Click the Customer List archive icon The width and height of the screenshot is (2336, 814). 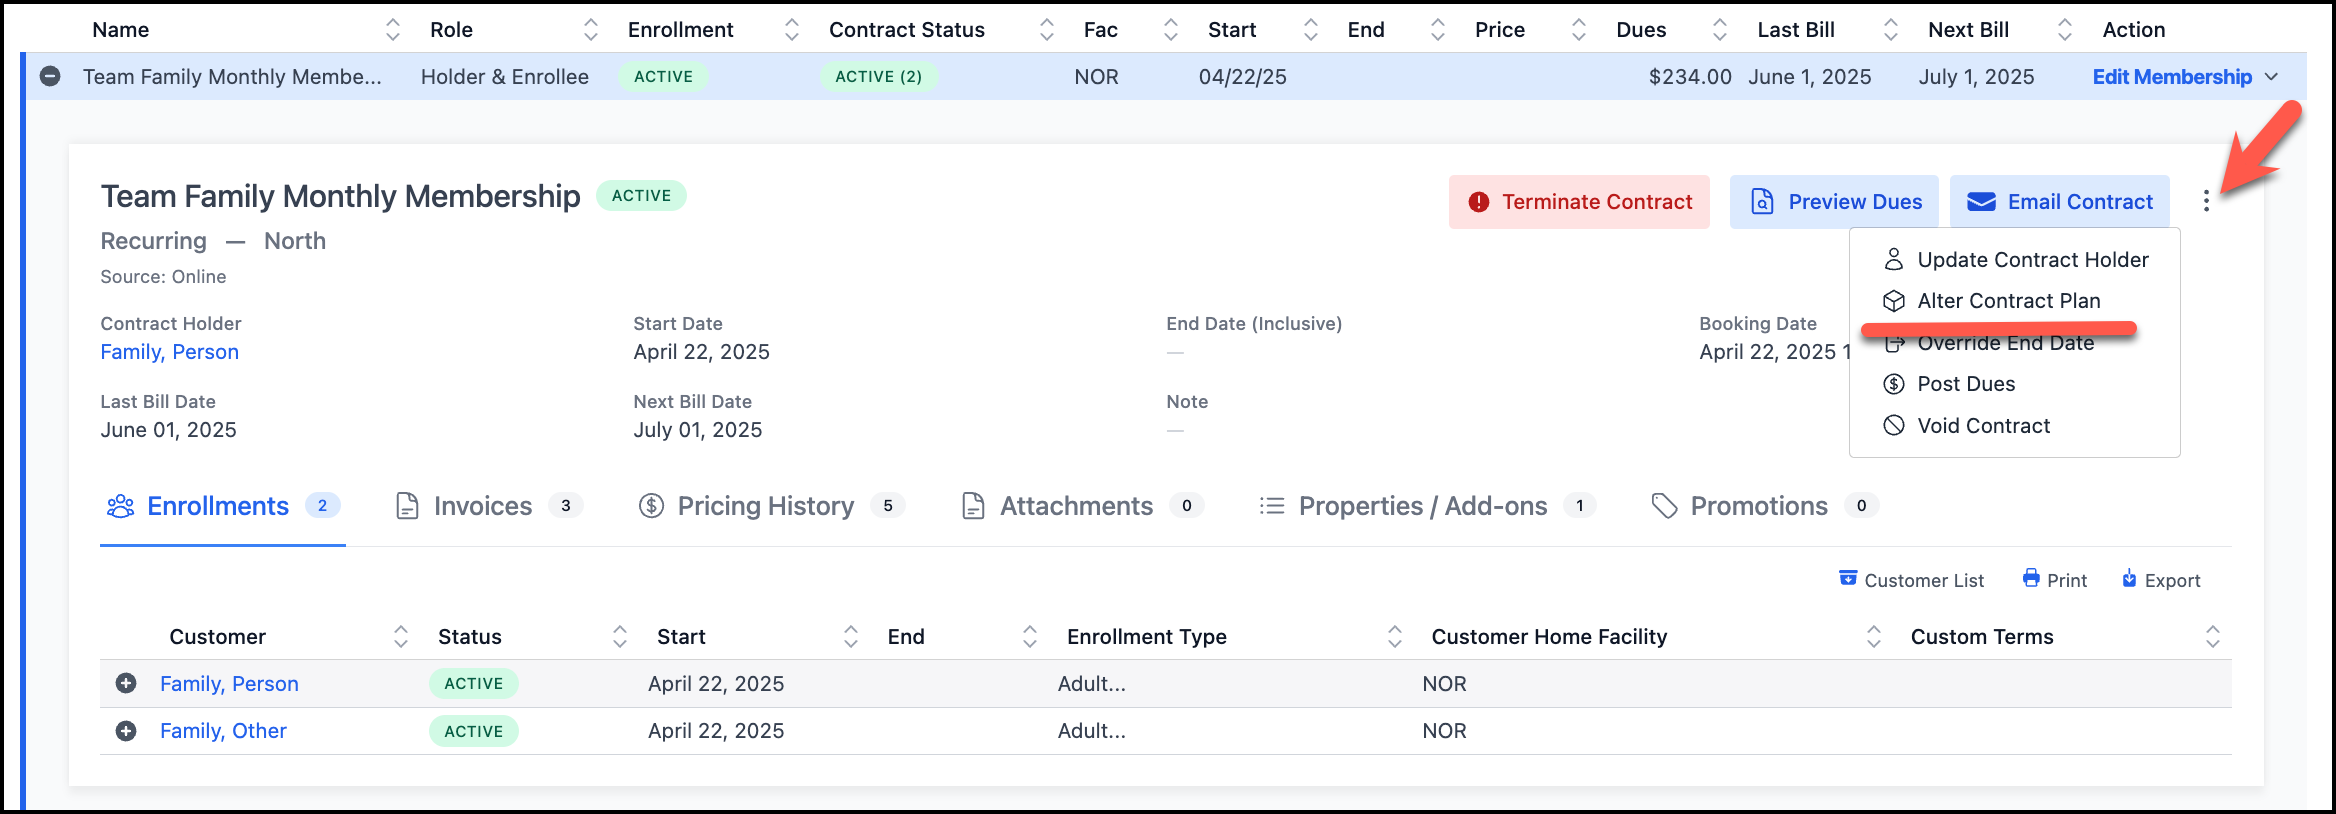[1848, 578]
